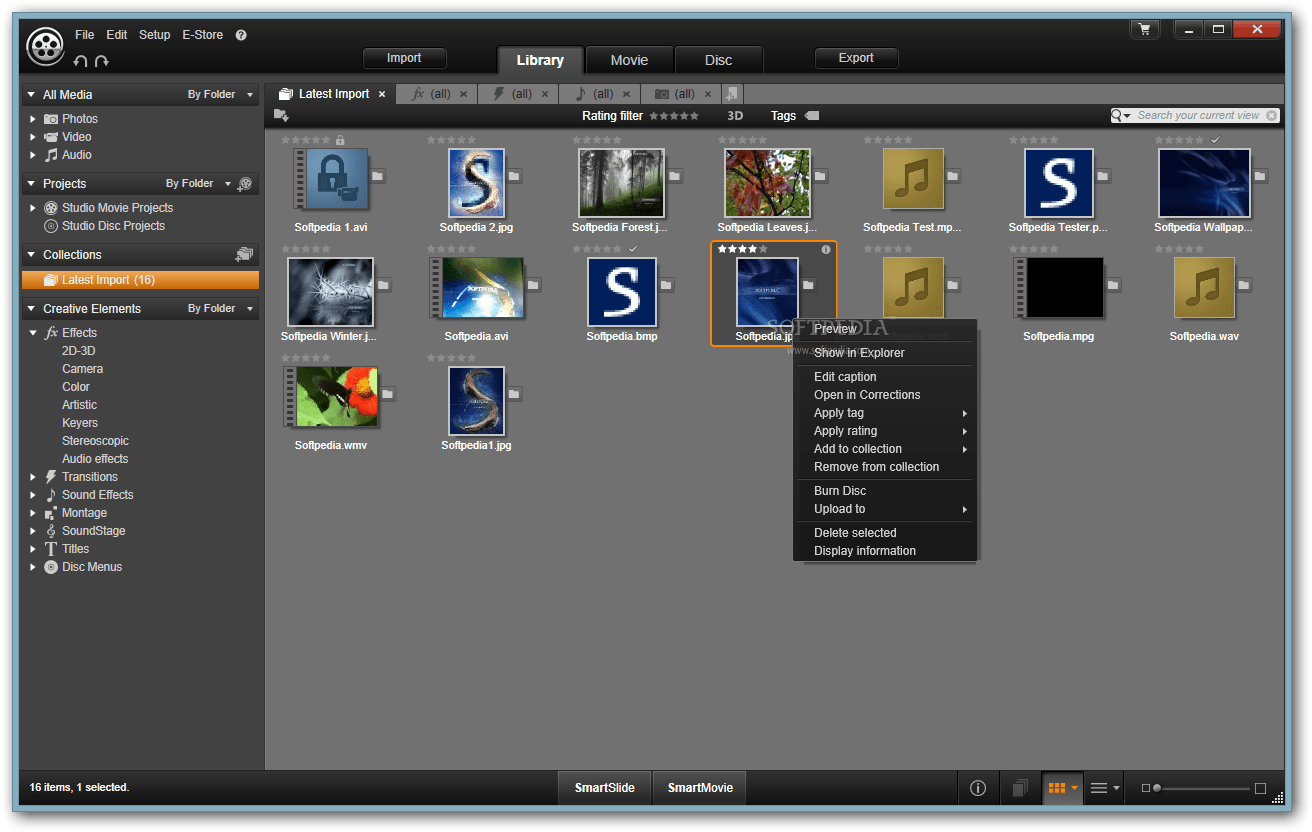
Task: Open the E-Store shopping cart icon
Action: pos(1144,28)
